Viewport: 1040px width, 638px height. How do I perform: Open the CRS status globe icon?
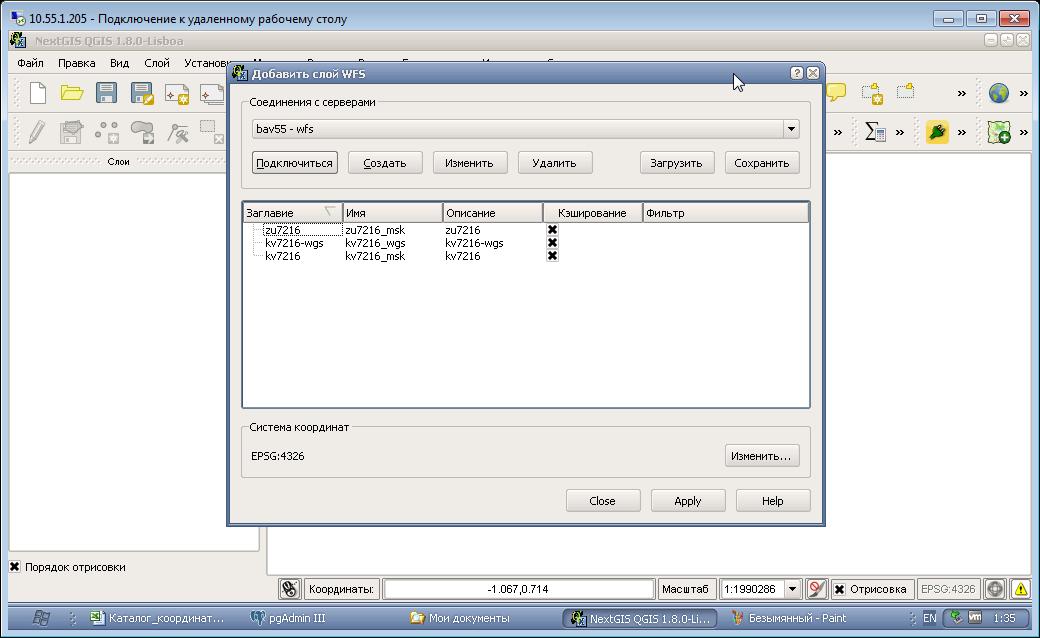point(994,589)
